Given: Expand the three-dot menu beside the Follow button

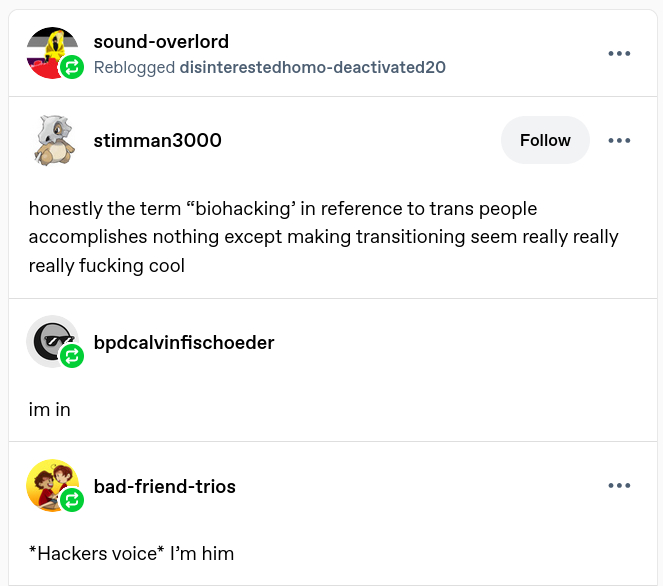Looking at the screenshot, I should [x=619, y=140].
